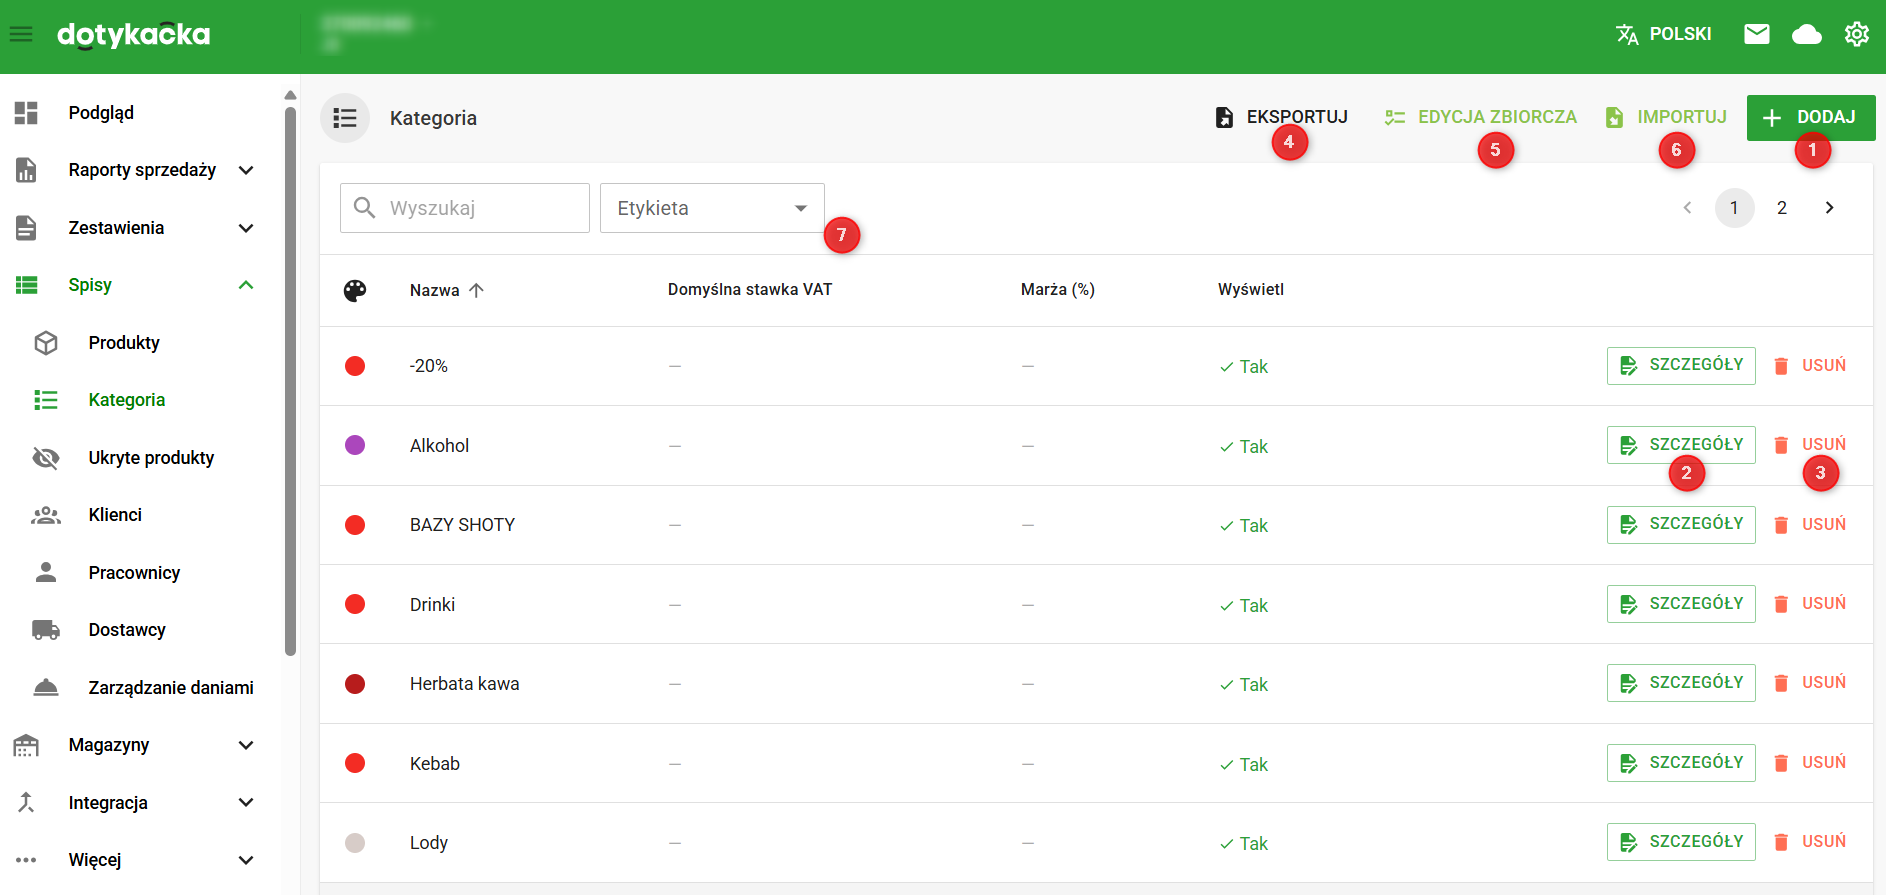Screen dimensions: 1886x895
Task: Open the hamburger menu icon
Action: pos(21,35)
